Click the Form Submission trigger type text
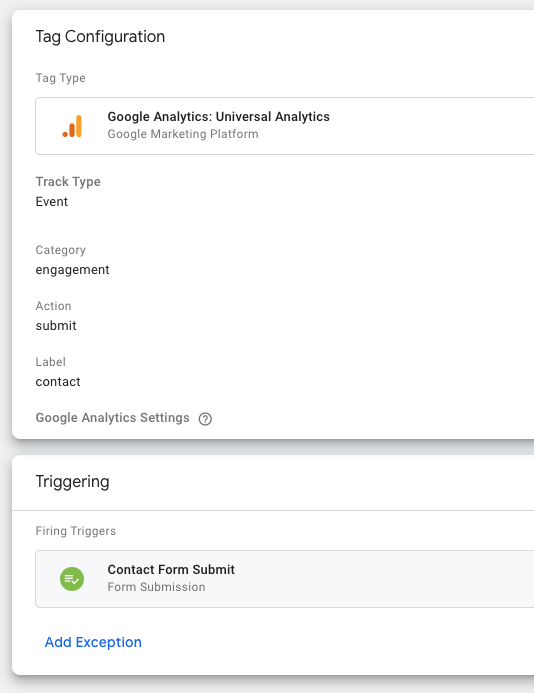The height and width of the screenshot is (693, 534). [x=156, y=587]
